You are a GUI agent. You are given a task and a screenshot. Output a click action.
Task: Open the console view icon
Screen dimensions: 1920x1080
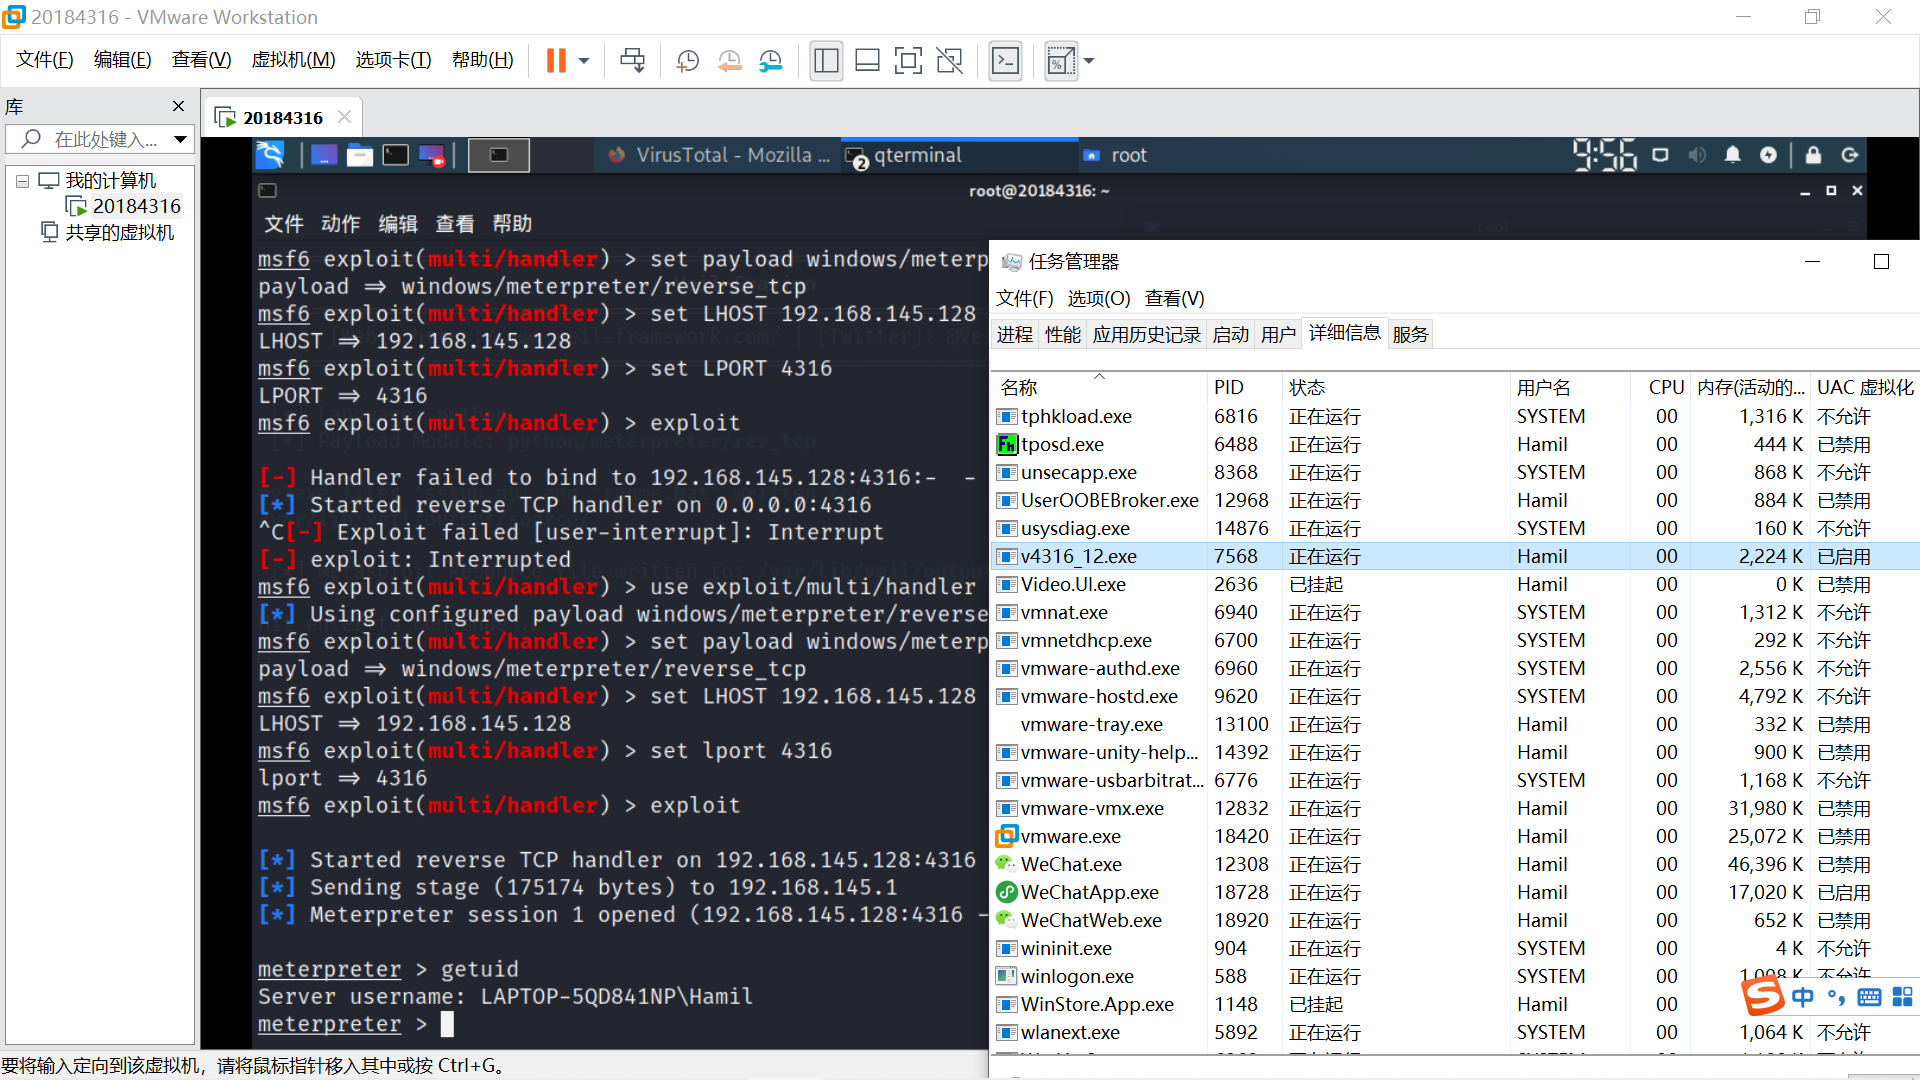point(1005,61)
